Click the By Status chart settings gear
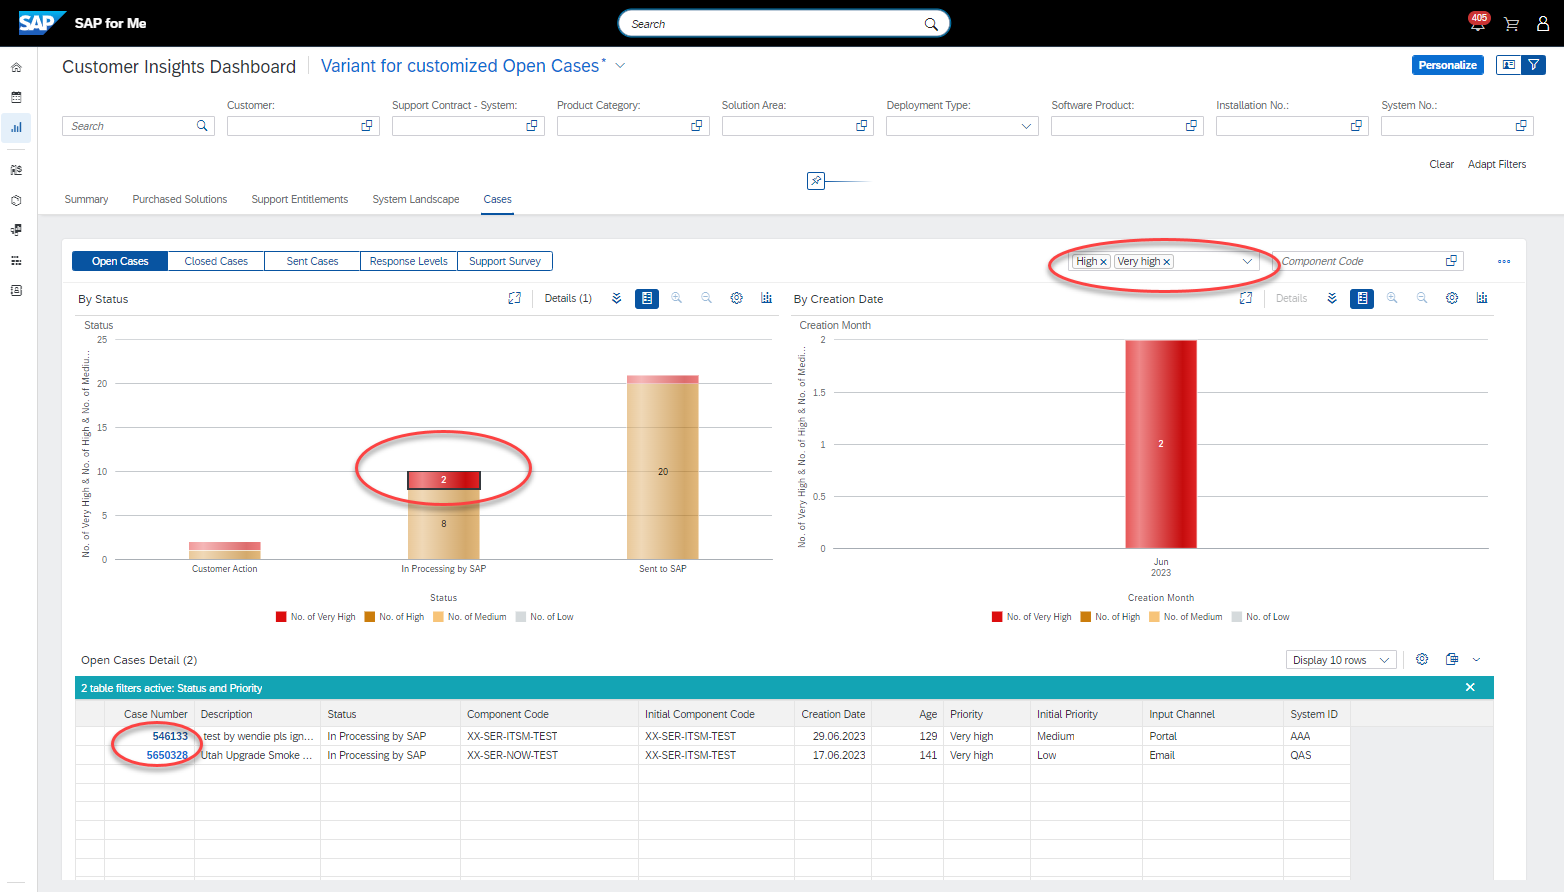 click(737, 298)
